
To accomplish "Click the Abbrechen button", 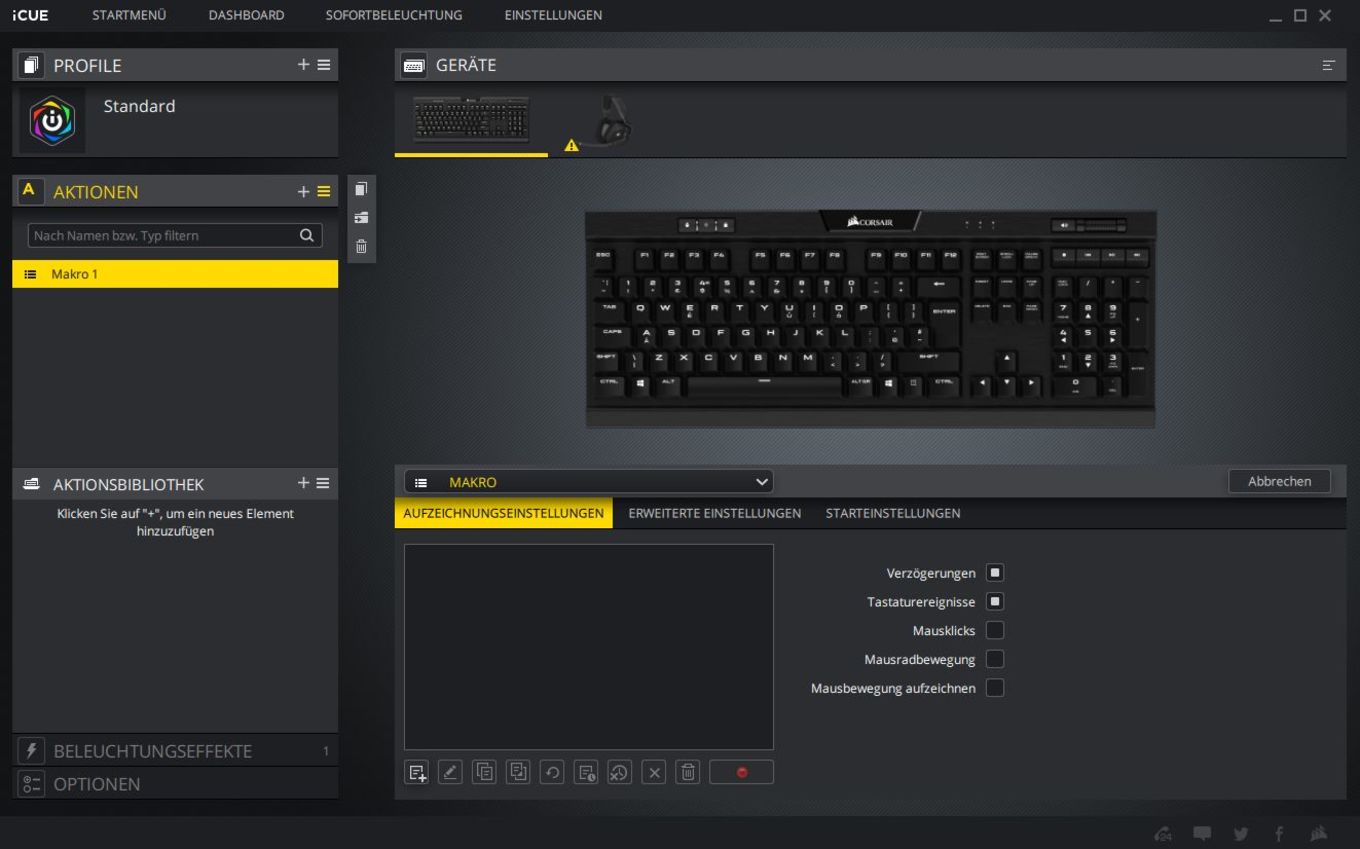I will (x=1279, y=481).
